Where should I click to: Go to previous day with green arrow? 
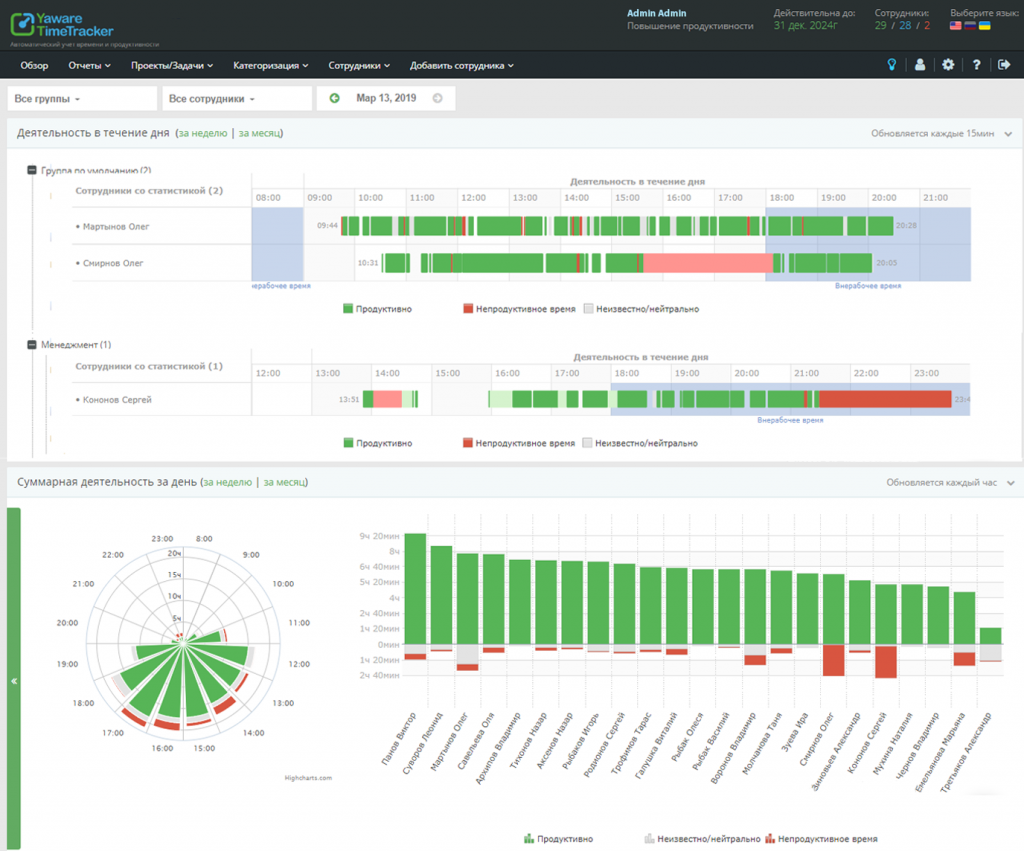pyautogui.click(x=334, y=98)
